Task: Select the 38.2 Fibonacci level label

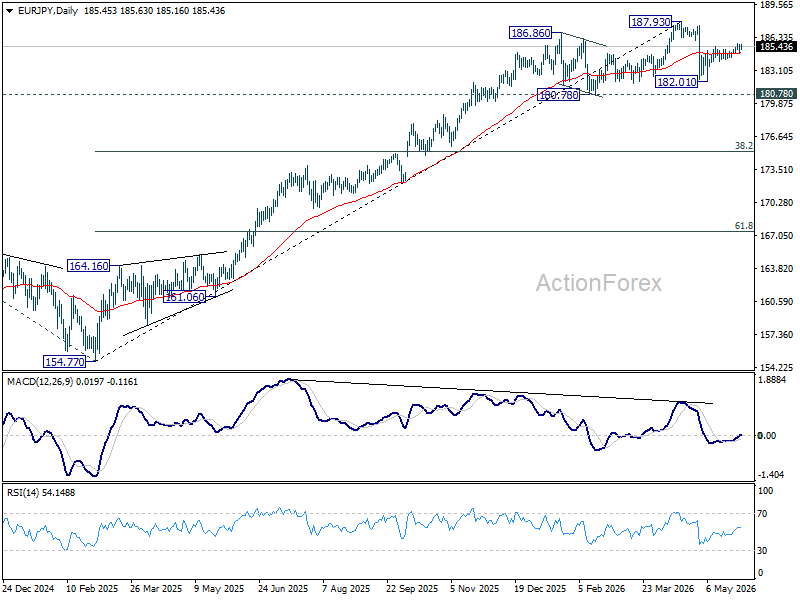Action: tap(743, 146)
